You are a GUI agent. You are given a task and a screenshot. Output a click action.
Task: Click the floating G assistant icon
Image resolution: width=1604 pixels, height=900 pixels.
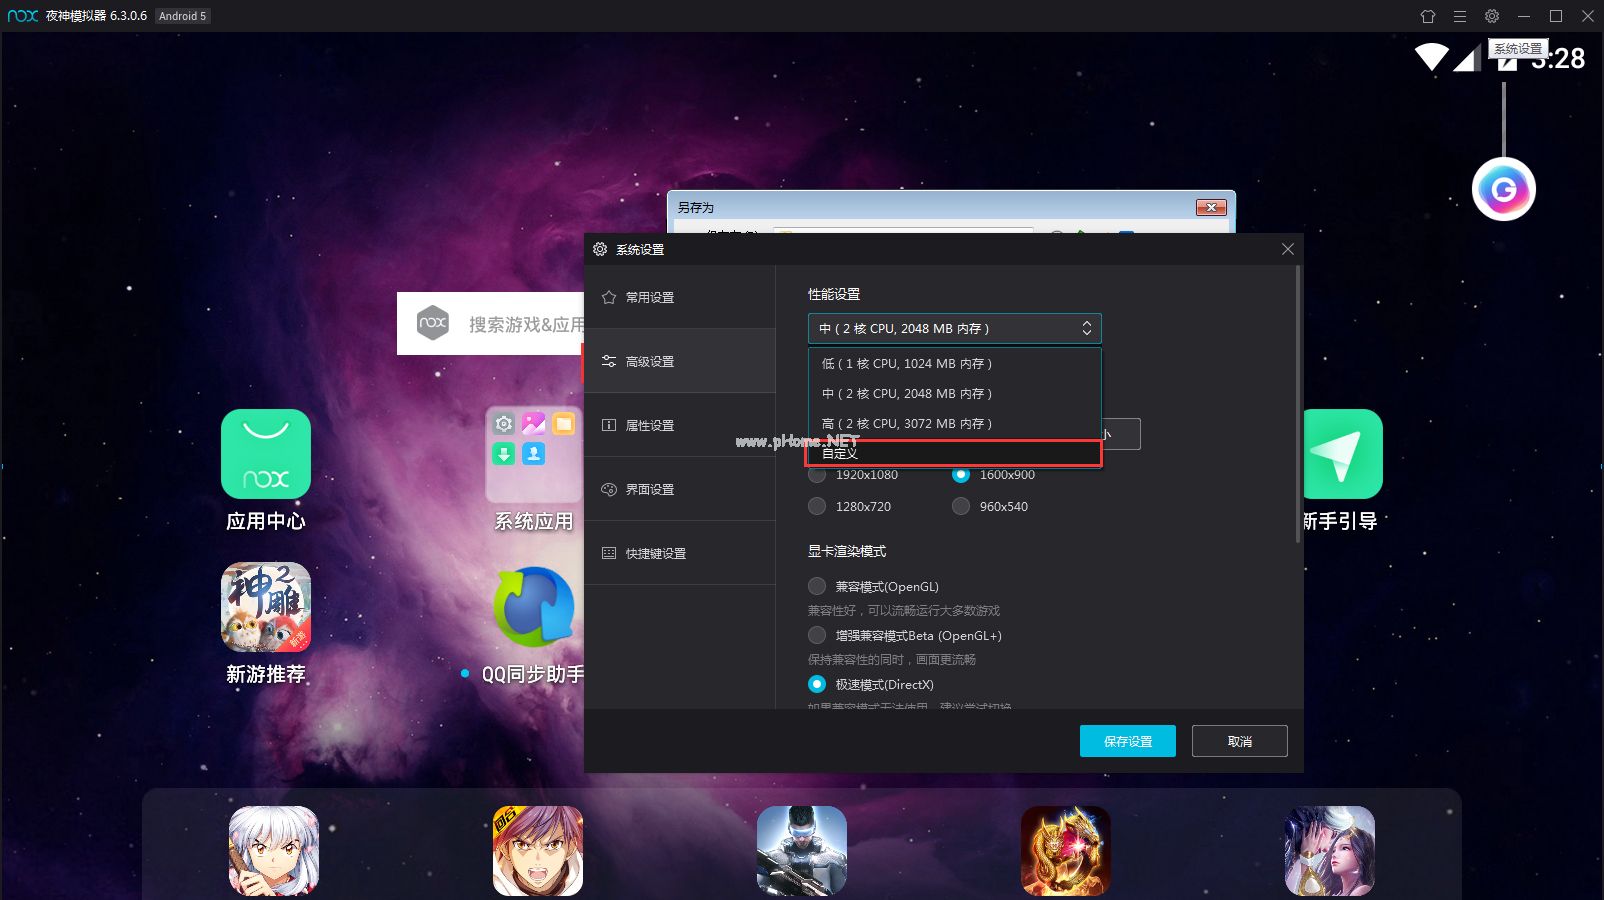click(x=1504, y=189)
